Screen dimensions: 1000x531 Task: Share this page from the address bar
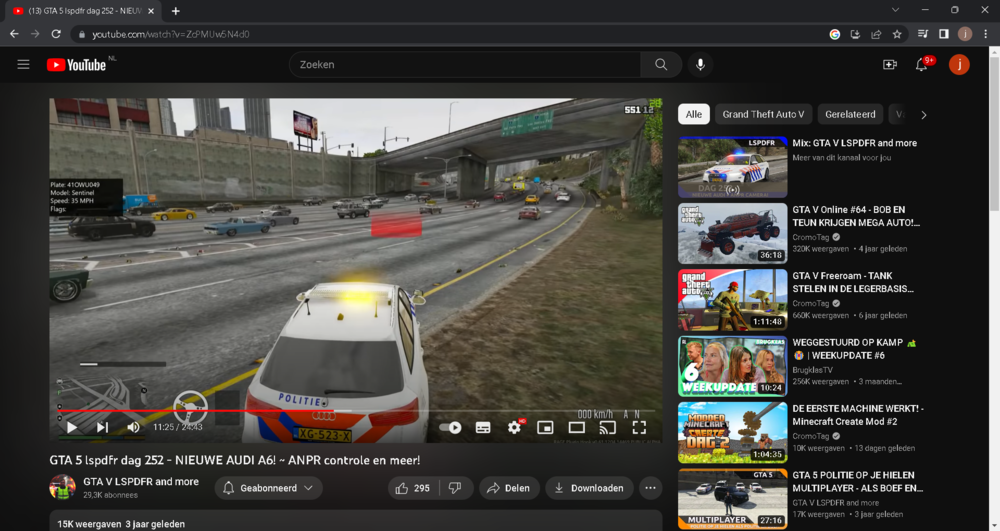876,34
